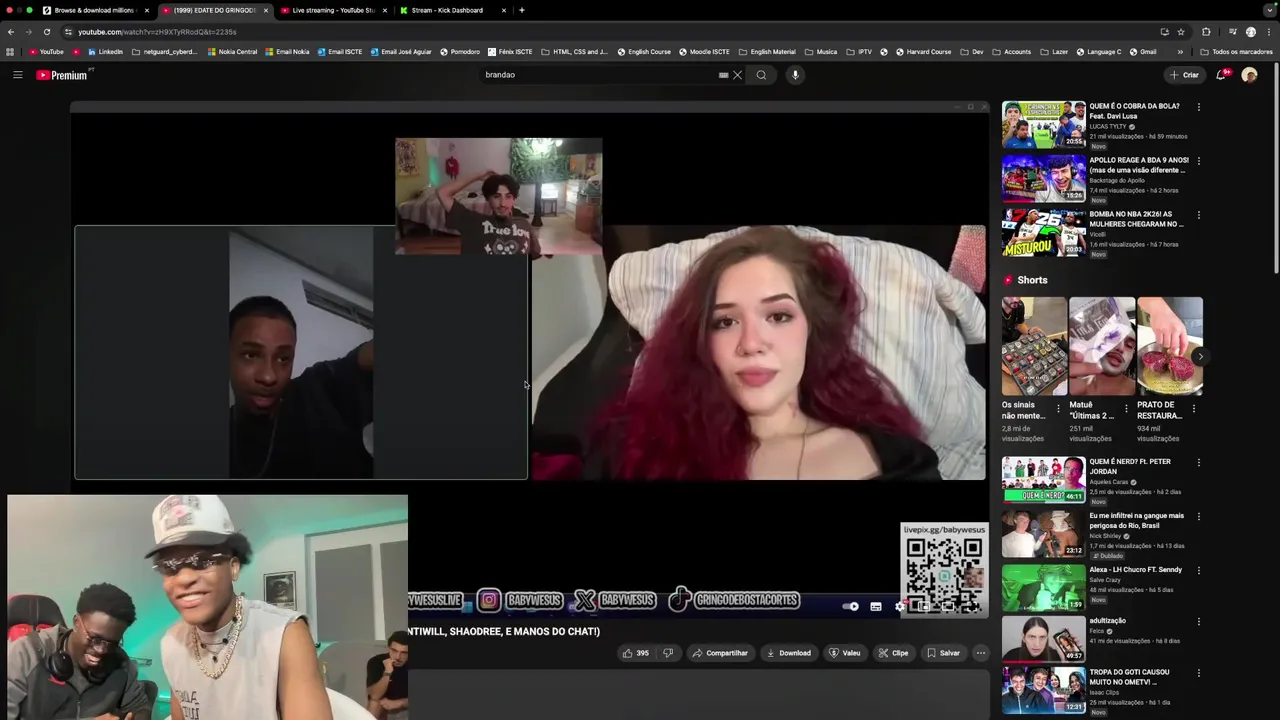Open the TROPA DO GOTI CAUSOU video thumbnail

click(1043, 690)
